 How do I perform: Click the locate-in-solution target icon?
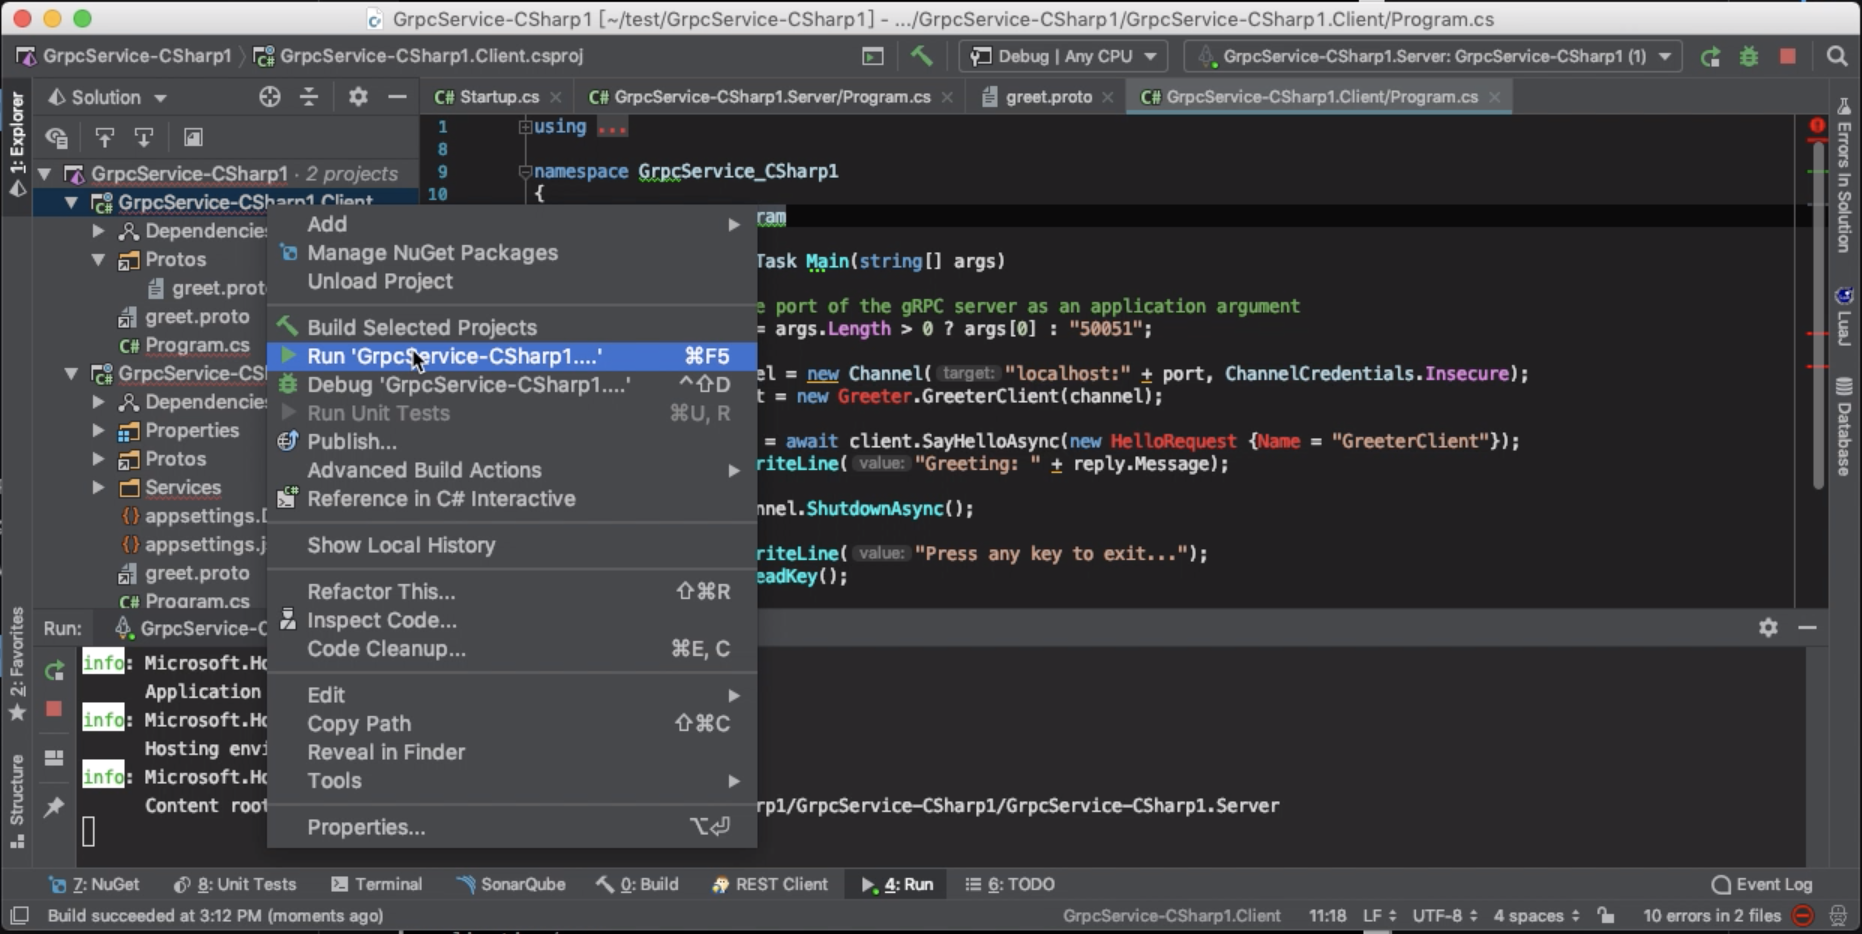[x=270, y=97]
